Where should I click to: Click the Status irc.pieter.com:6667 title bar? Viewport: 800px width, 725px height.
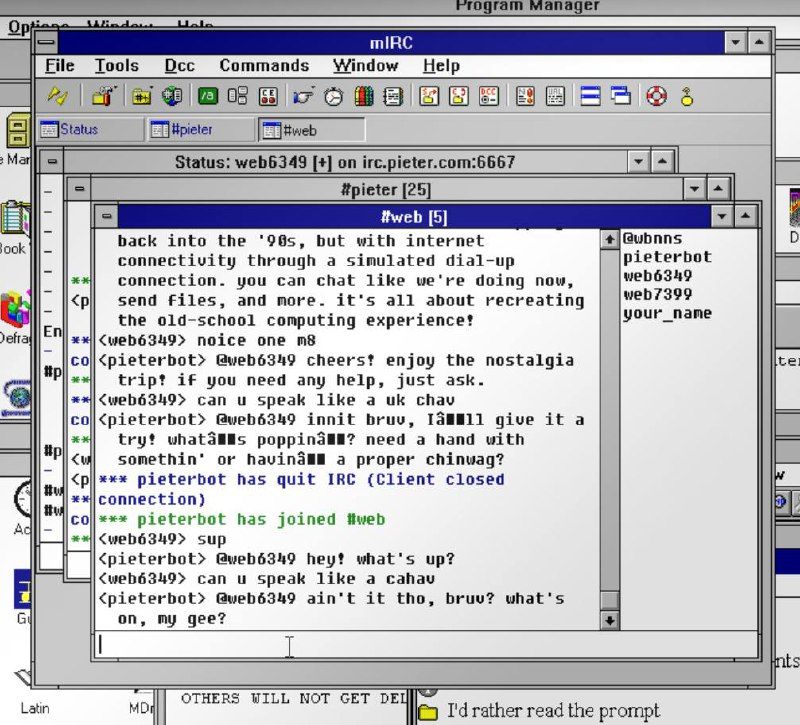[345, 162]
